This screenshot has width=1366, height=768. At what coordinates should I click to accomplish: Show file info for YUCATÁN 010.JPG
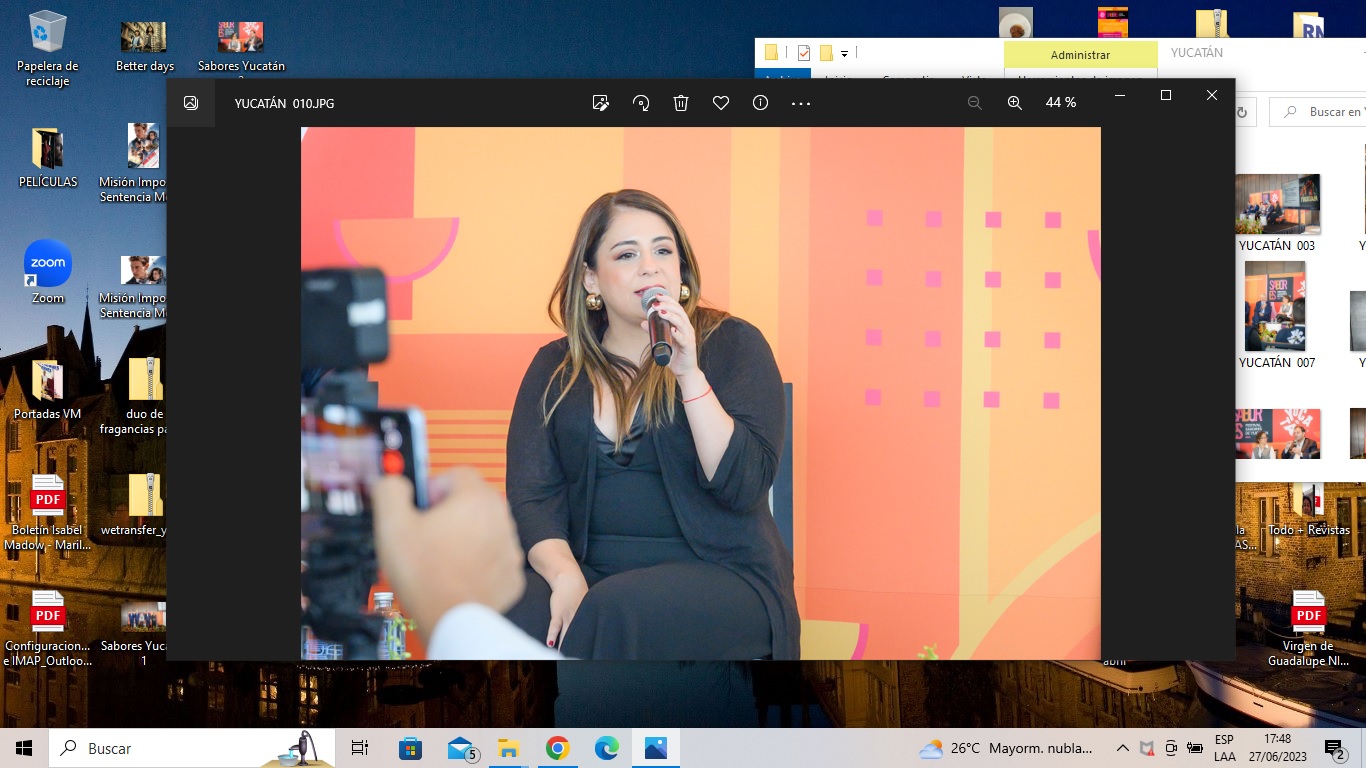coord(760,103)
